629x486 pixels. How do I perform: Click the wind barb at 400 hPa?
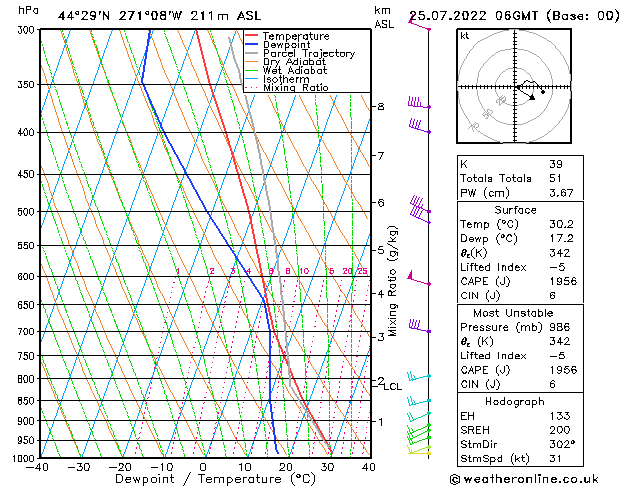(420, 126)
